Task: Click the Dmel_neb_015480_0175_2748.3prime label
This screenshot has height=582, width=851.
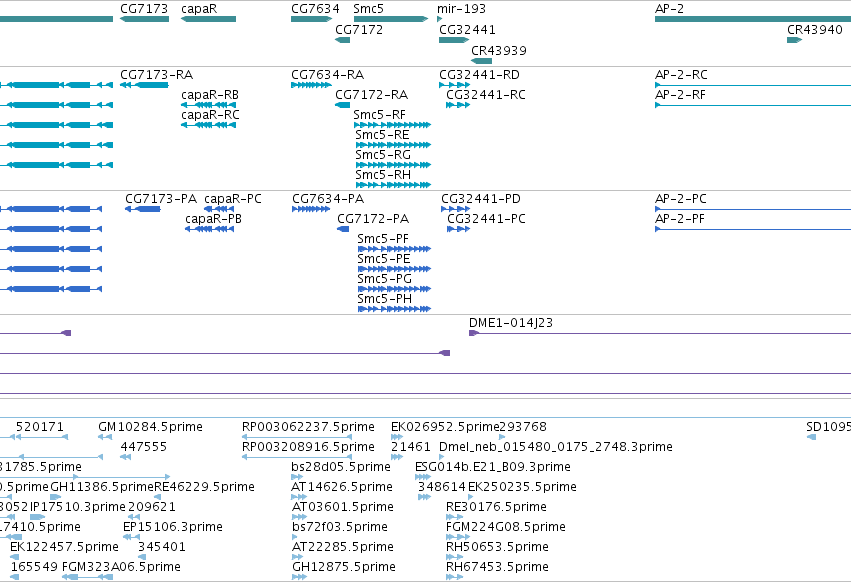Action: 556,447
